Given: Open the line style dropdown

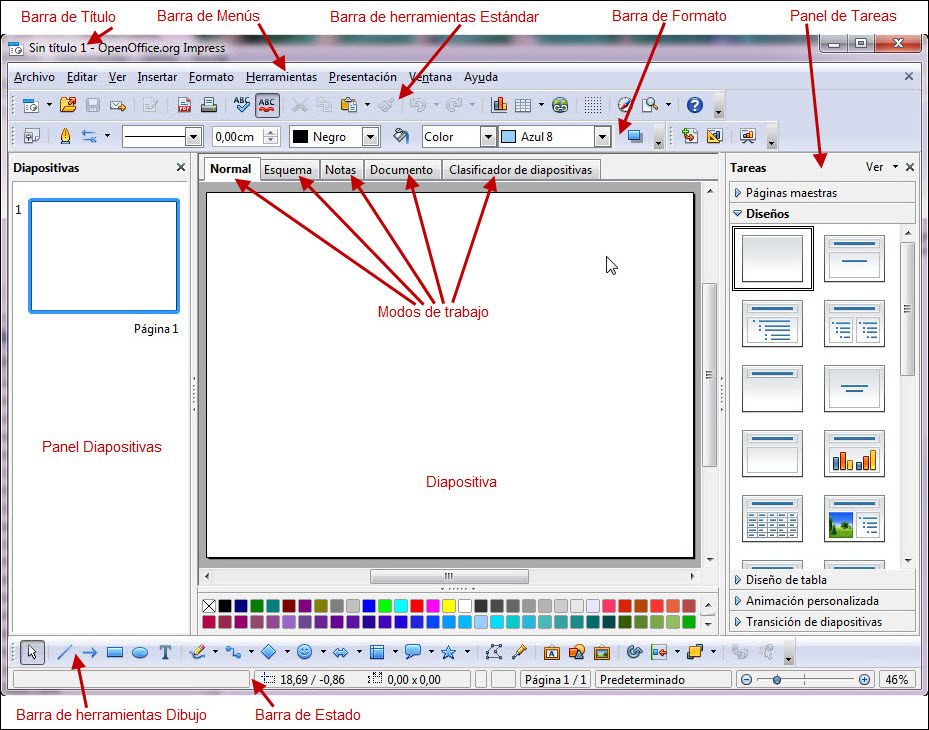Looking at the screenshot, I should (193, 137).
